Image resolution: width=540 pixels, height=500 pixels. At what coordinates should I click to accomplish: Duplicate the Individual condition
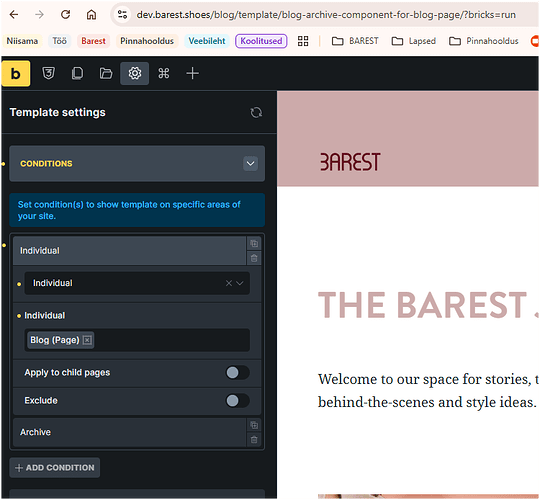point(254,244)
